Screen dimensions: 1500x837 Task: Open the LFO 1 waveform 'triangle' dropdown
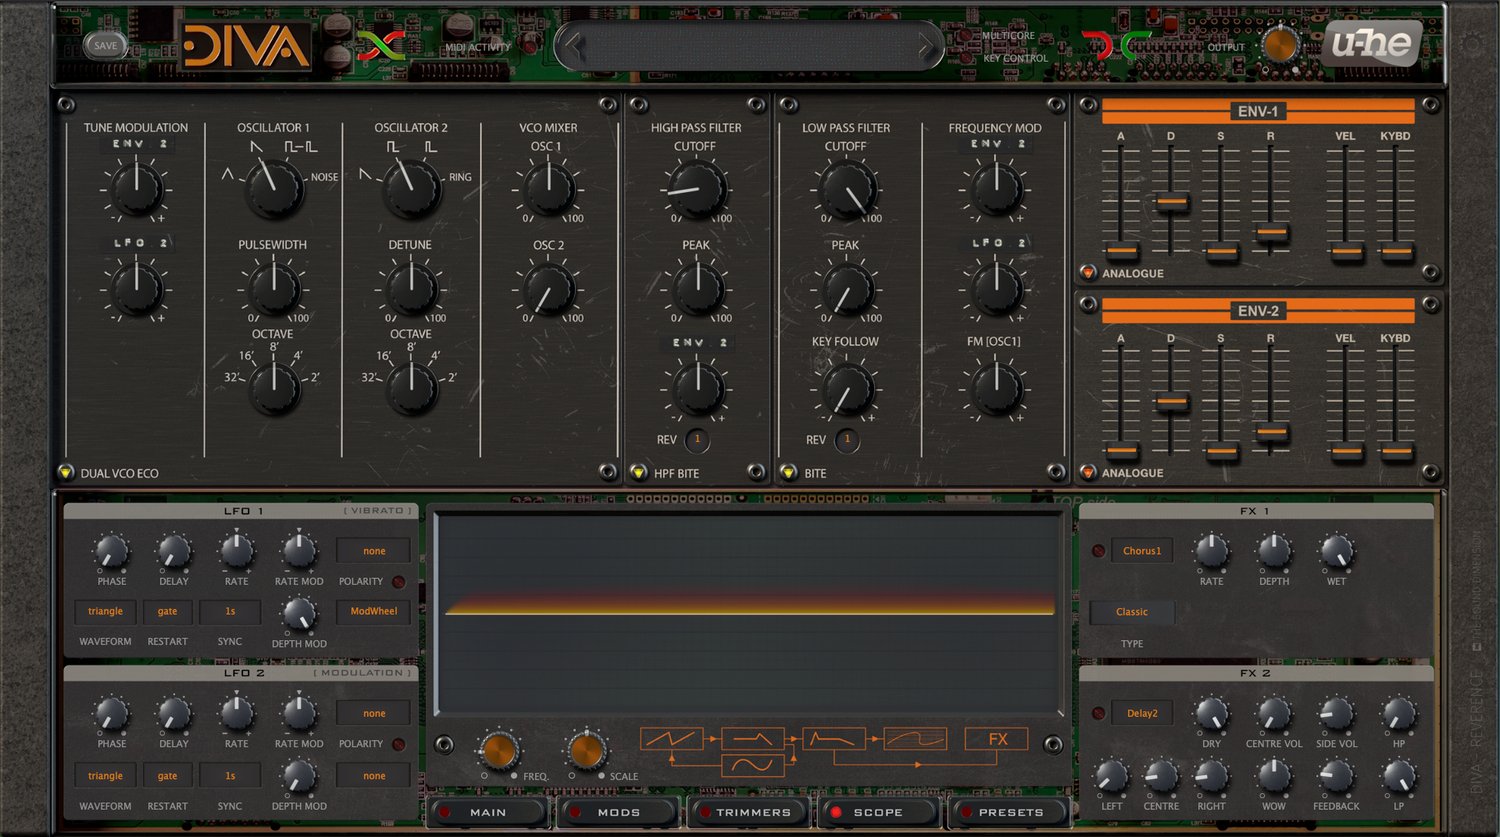point(105,612)
